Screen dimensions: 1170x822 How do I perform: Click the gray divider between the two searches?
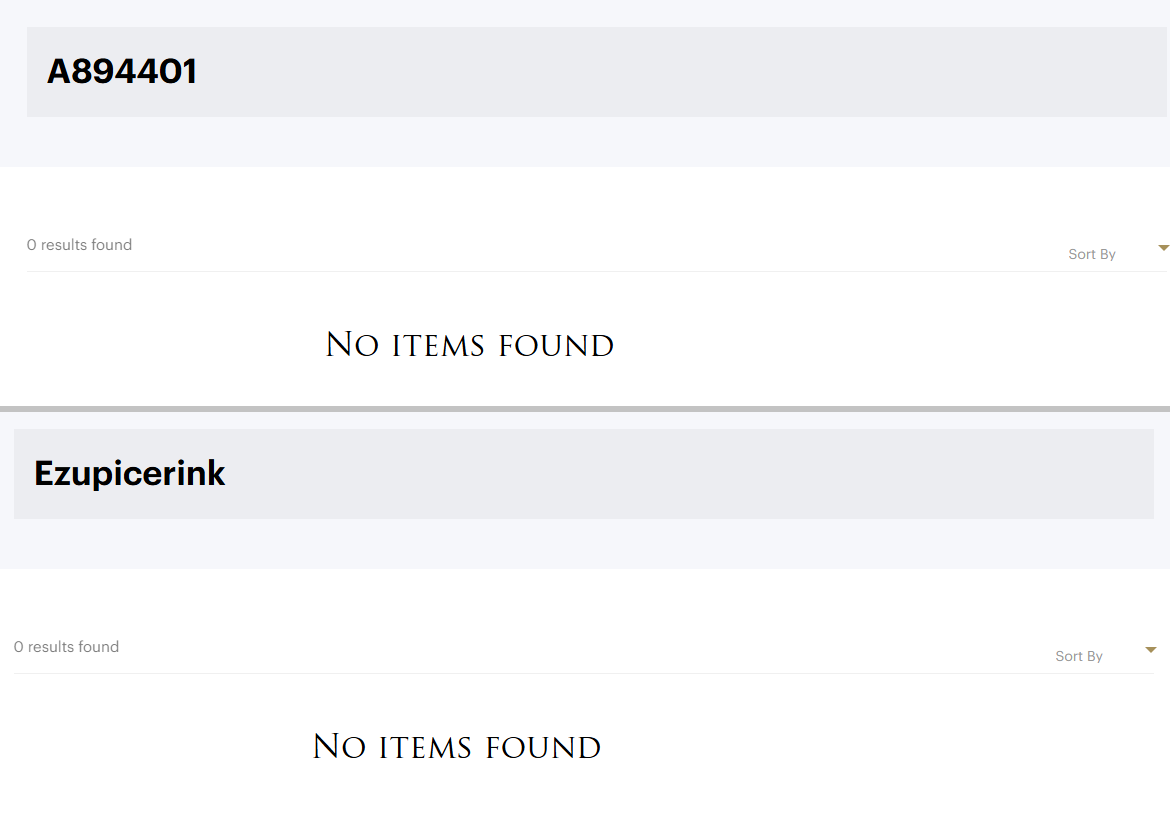(585, 409)
